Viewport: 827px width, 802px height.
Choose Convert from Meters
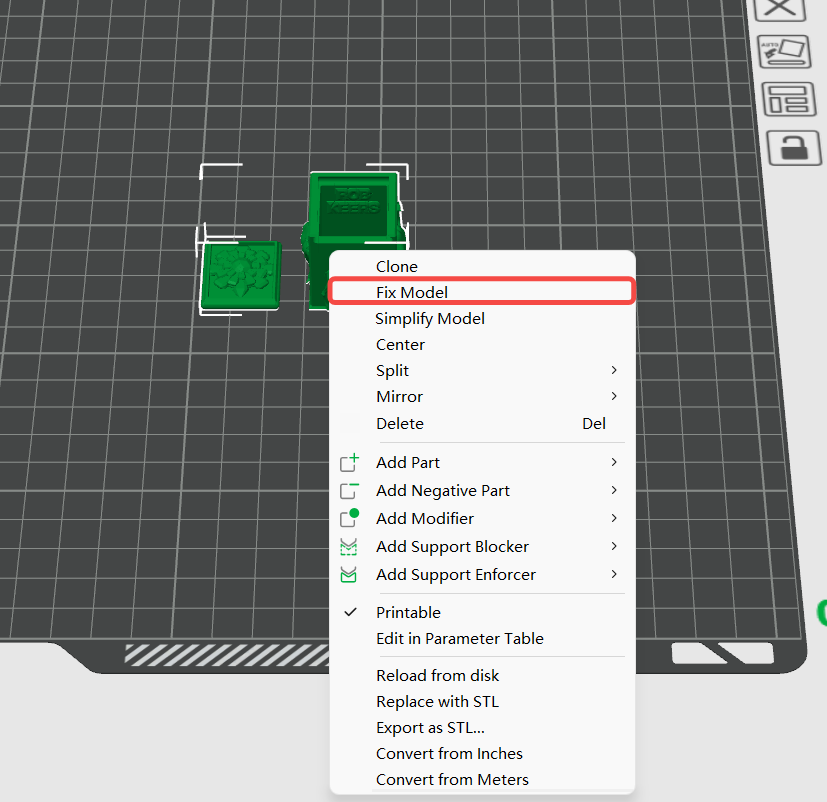482,779
